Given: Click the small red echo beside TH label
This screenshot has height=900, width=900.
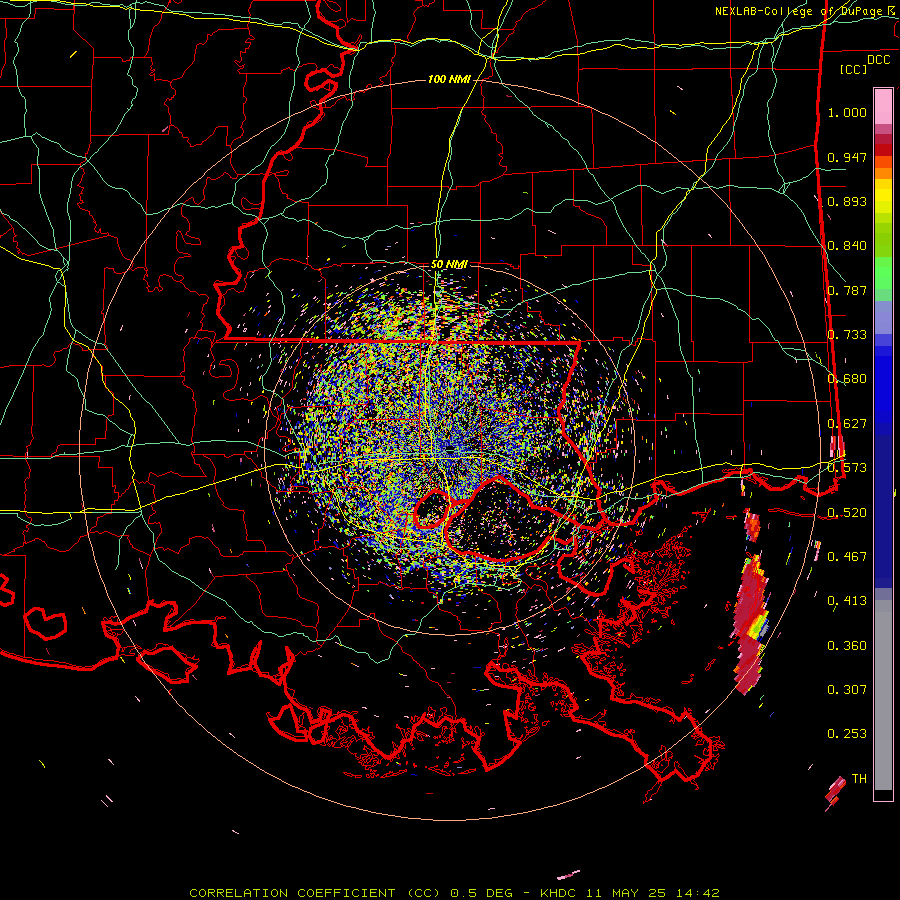Looking at the screenshot, I should [x=835, y=792].
